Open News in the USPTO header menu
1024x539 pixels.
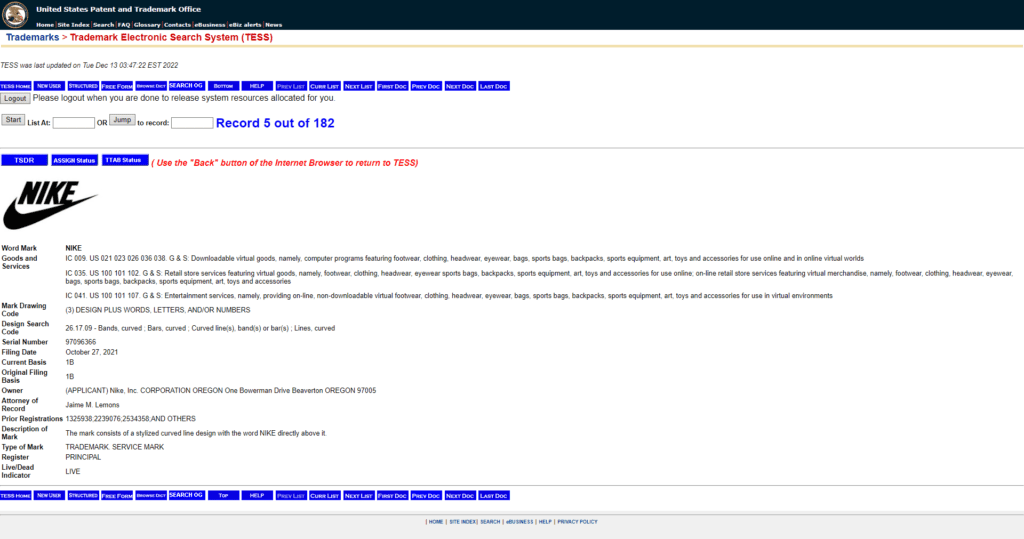click(x=274, y=25)
